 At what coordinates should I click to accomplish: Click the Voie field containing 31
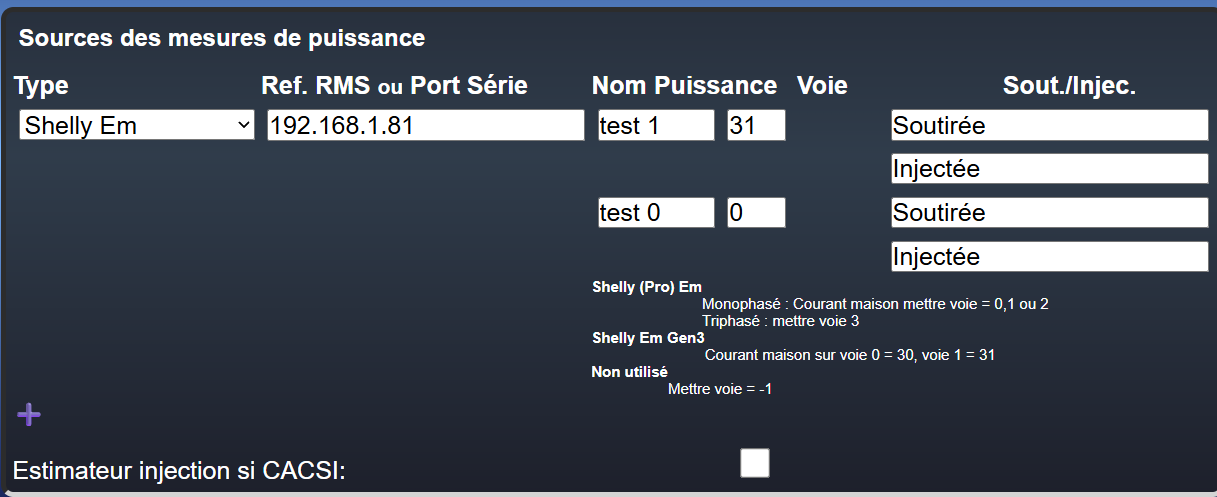pos(756,126)
